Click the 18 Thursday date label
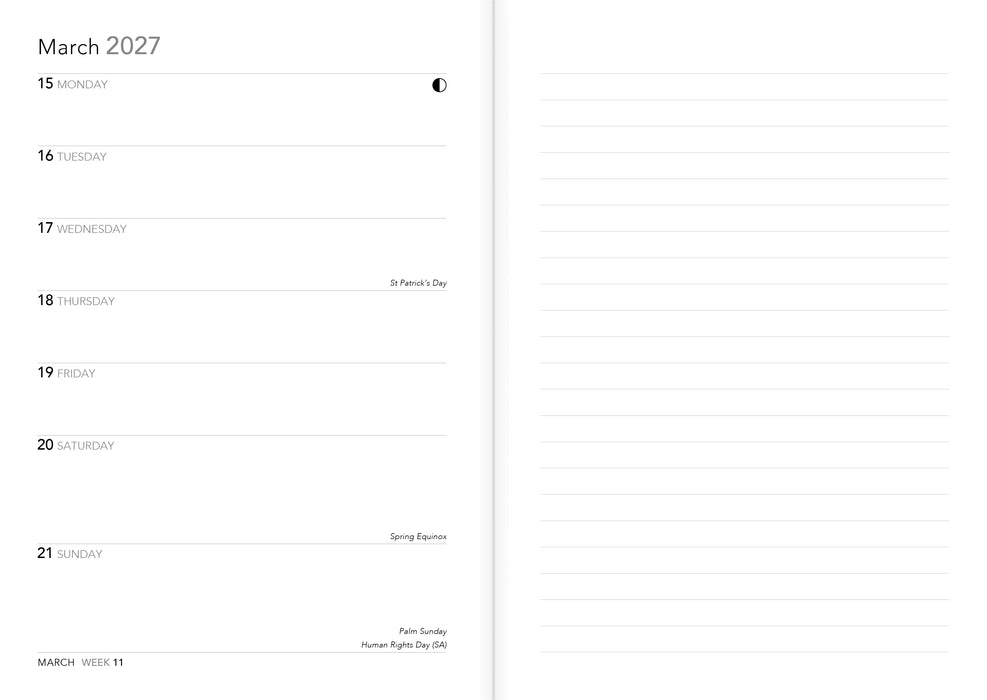This screenshot has height=700, width=987. [76, 301]
